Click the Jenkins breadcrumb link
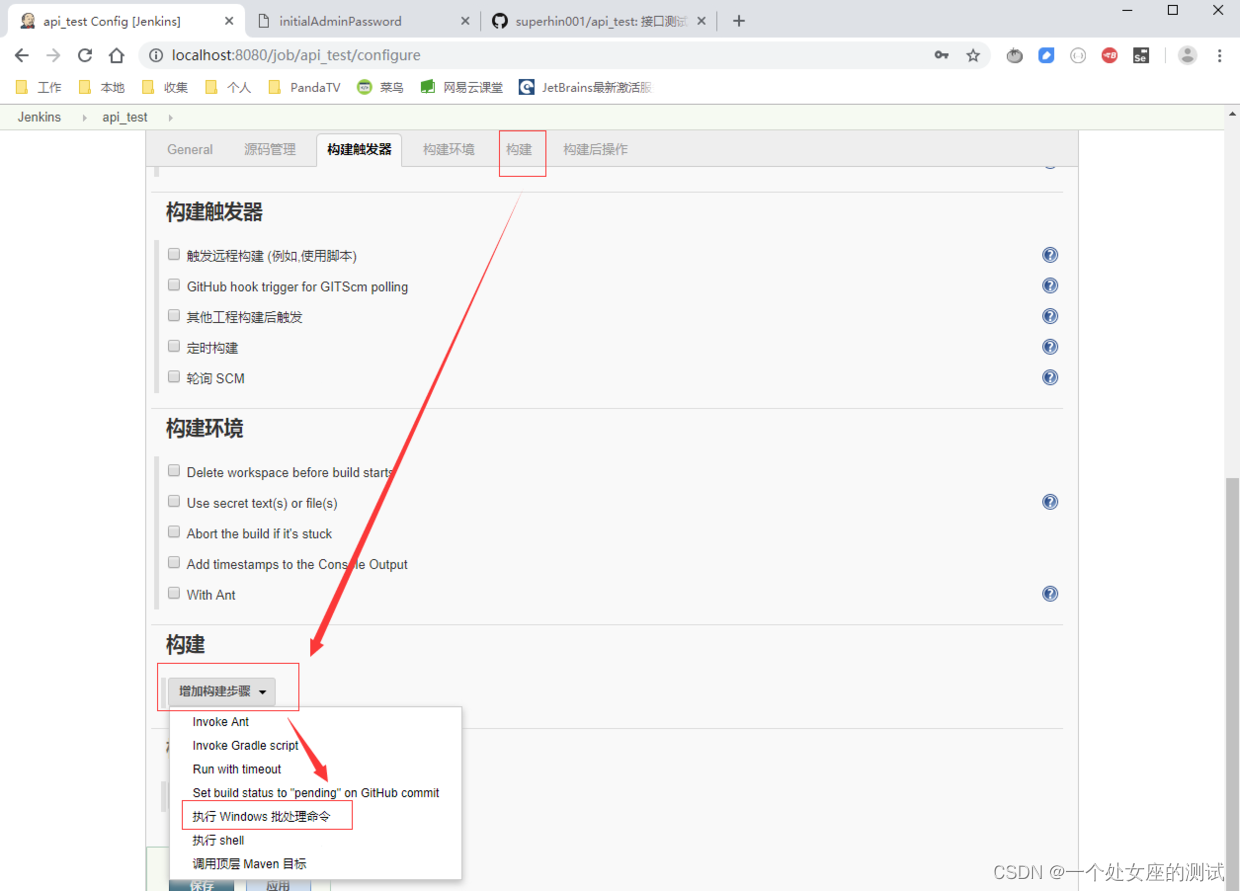1240x891 pixels. (39, 118)
